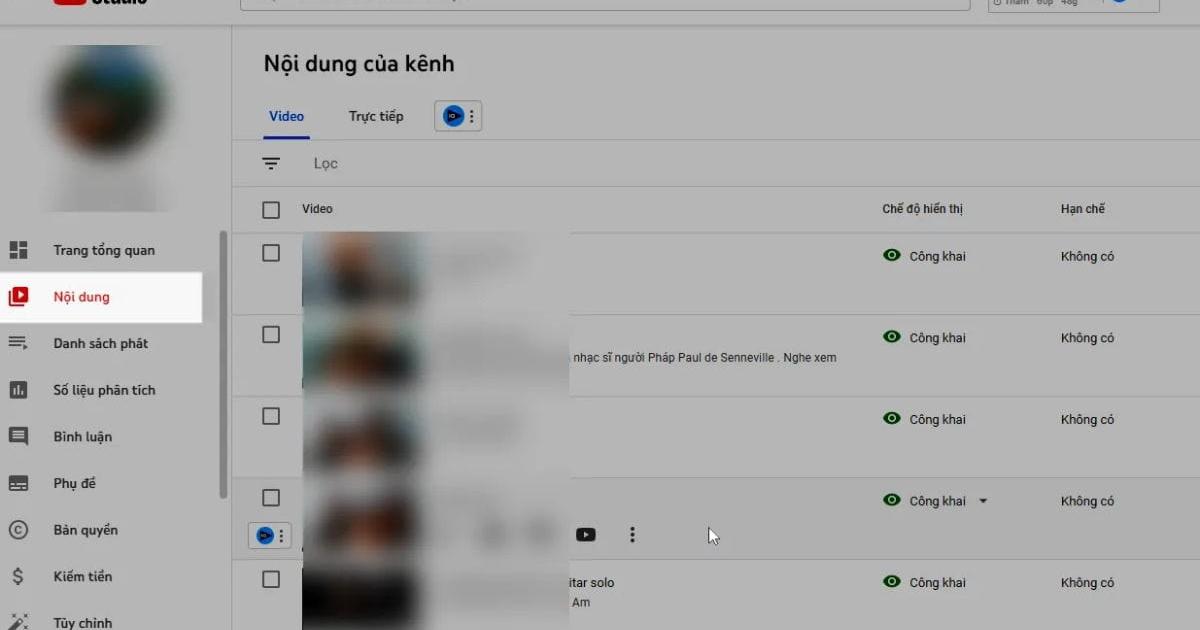Open the three-dot options menu on the hovered video

[x=633, y=535]
